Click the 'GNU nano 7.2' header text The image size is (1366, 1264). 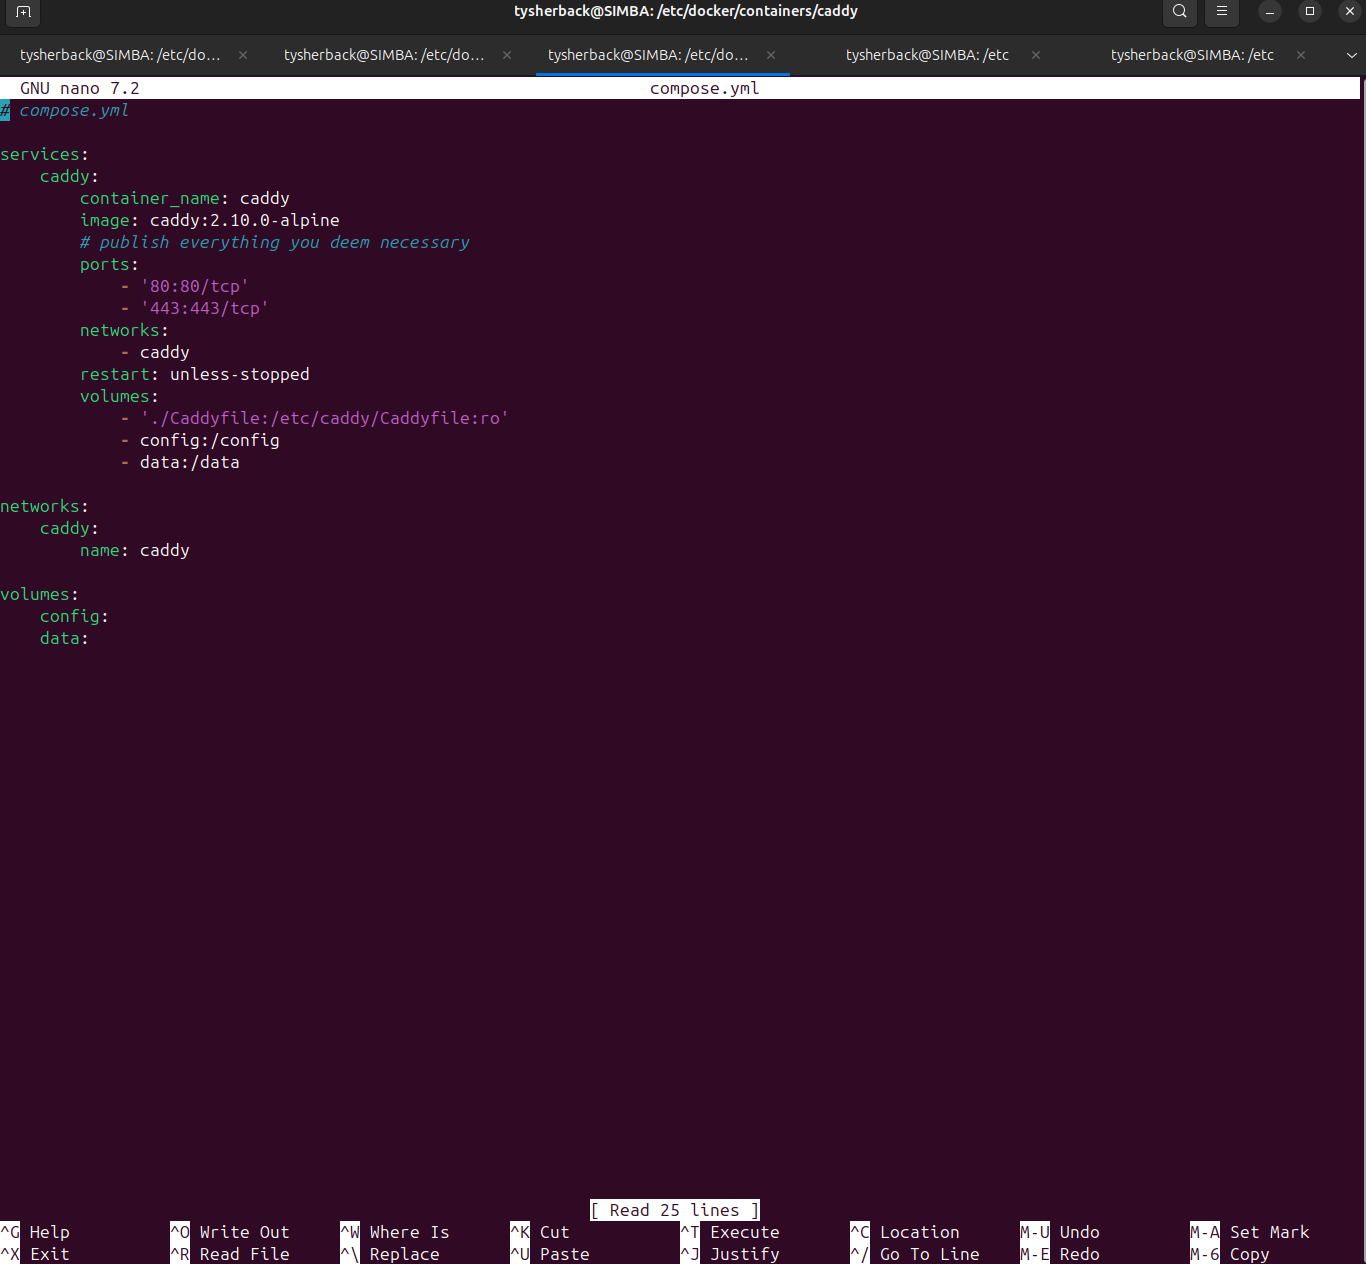(x=80, y=88)
